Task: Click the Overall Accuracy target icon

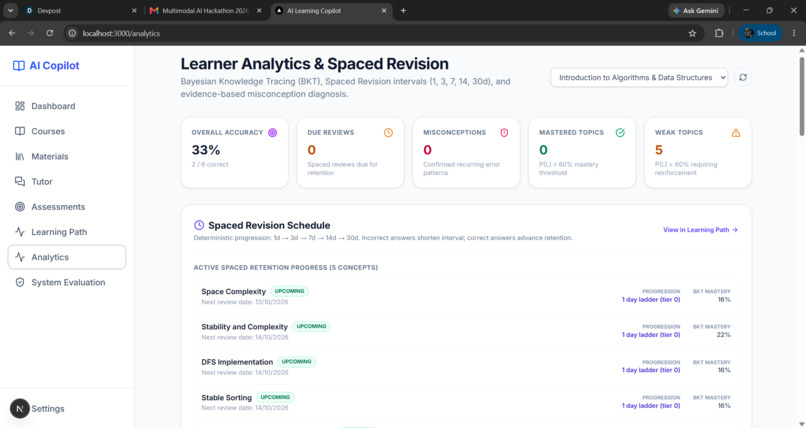Action: (272, 133)
